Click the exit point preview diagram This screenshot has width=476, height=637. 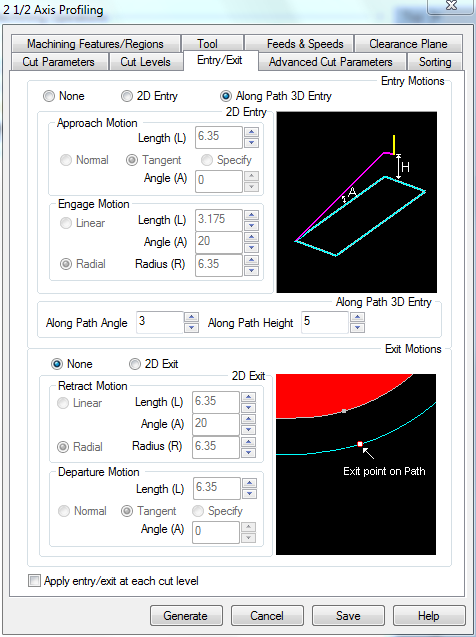tap(356, 464)
